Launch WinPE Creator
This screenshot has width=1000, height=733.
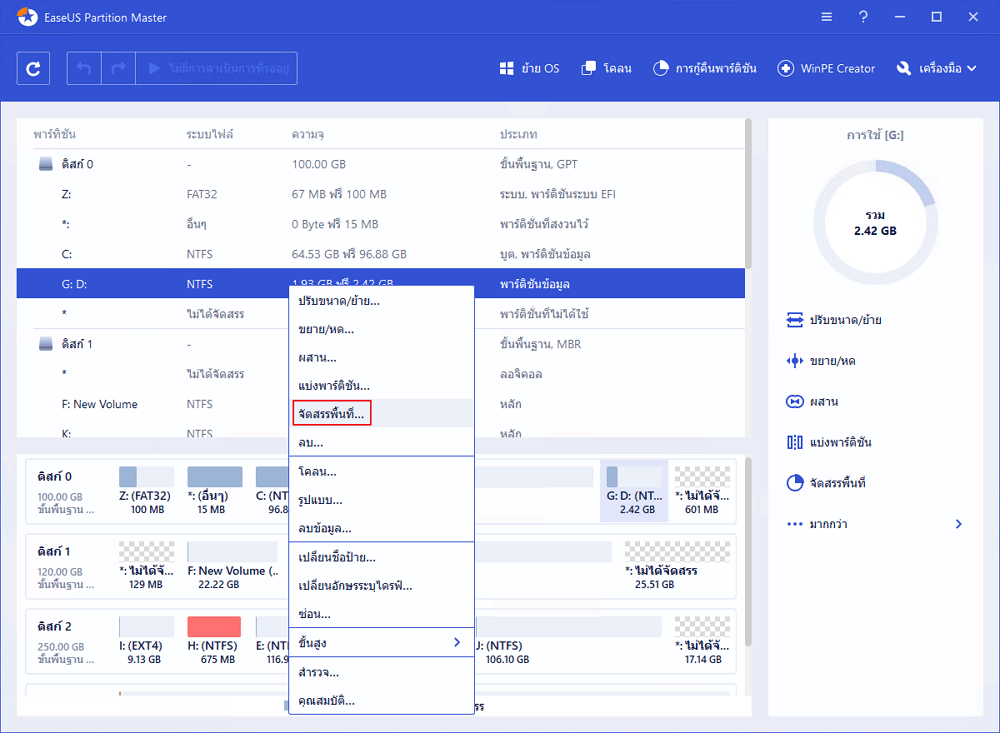827,68
